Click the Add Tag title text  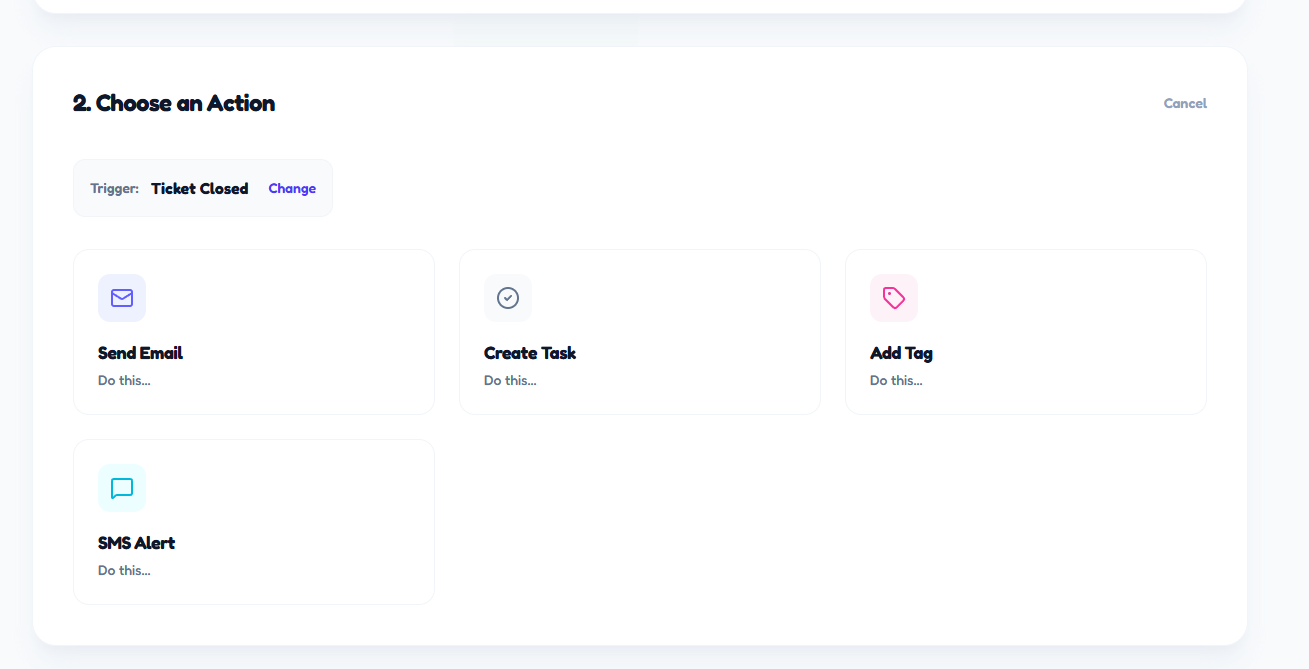(901, 353)
